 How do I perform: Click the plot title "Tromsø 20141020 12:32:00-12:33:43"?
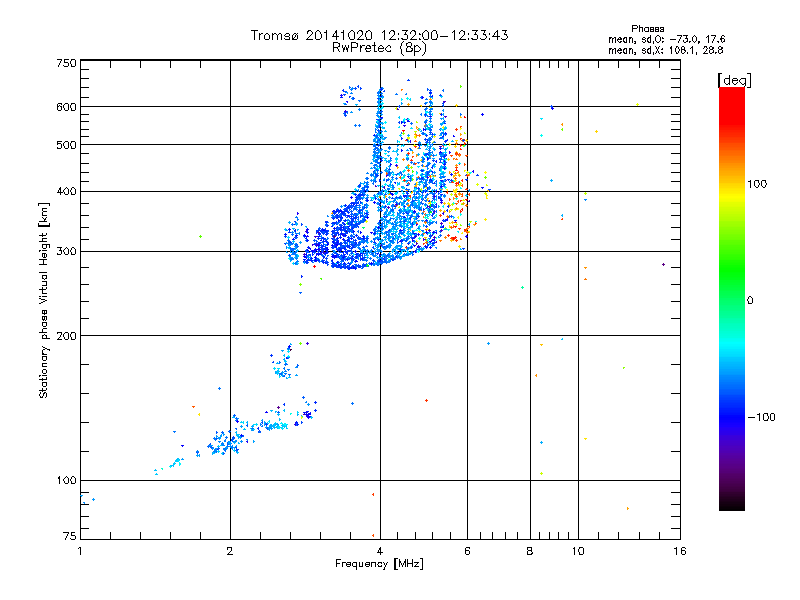click(379, 35)
